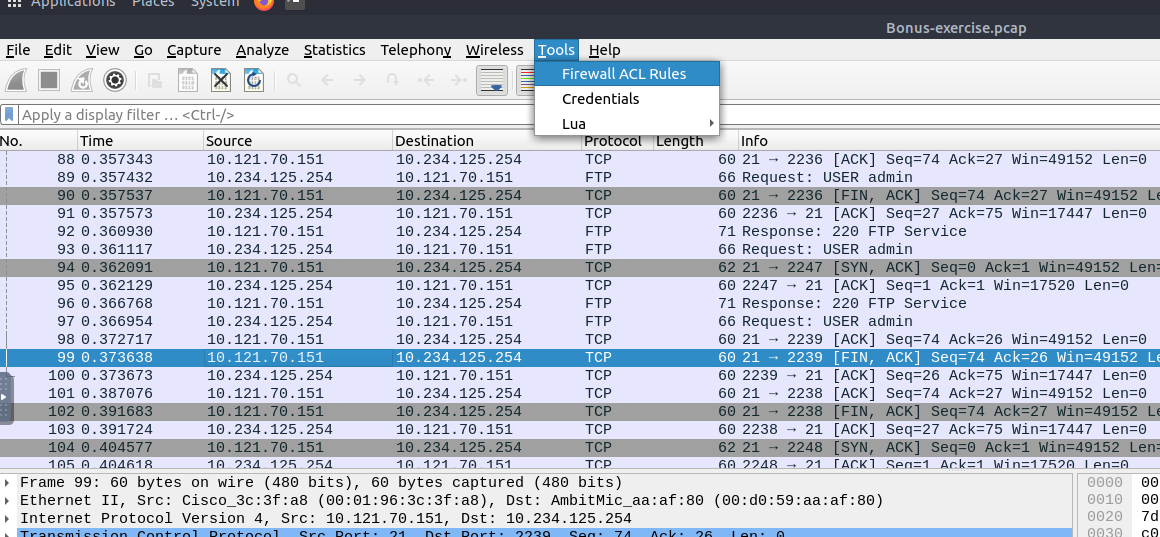Open the File menu
Screen dimensions: 1160x537
pos(18,50)
